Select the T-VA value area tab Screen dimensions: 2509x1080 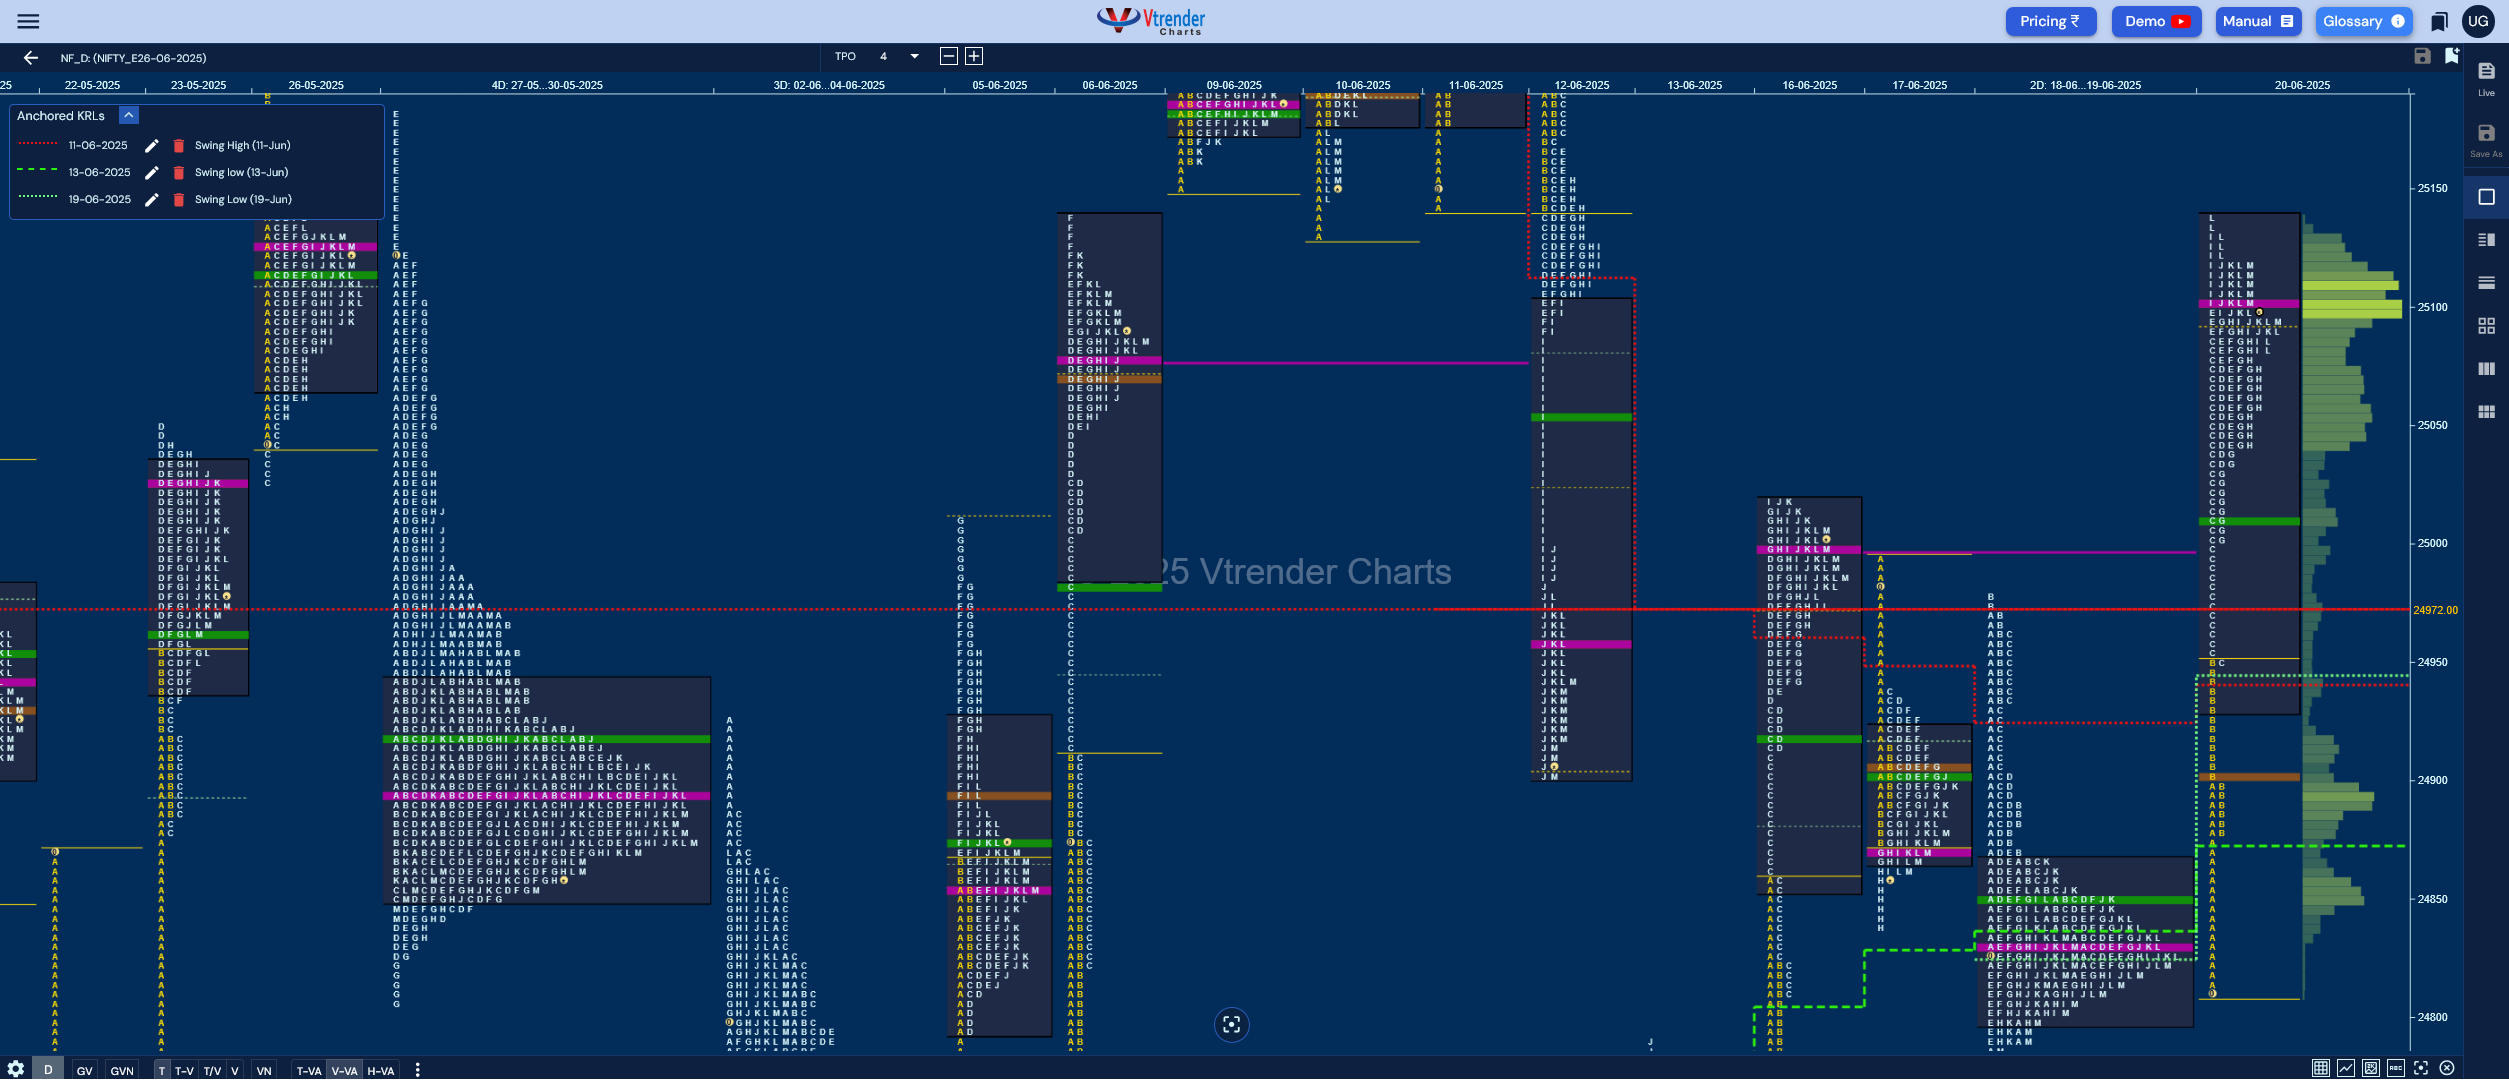(309, 1070)
